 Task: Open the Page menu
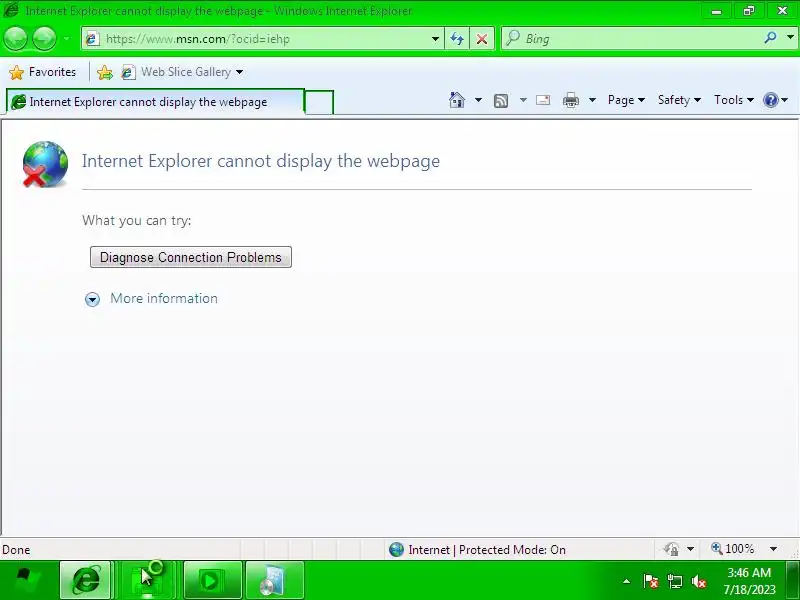626,100
